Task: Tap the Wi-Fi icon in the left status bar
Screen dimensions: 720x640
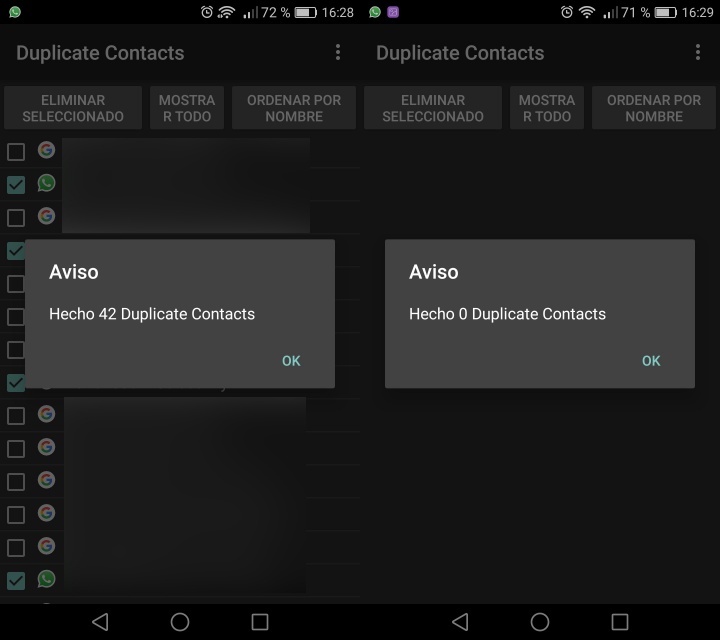Action: click(226, 12)
